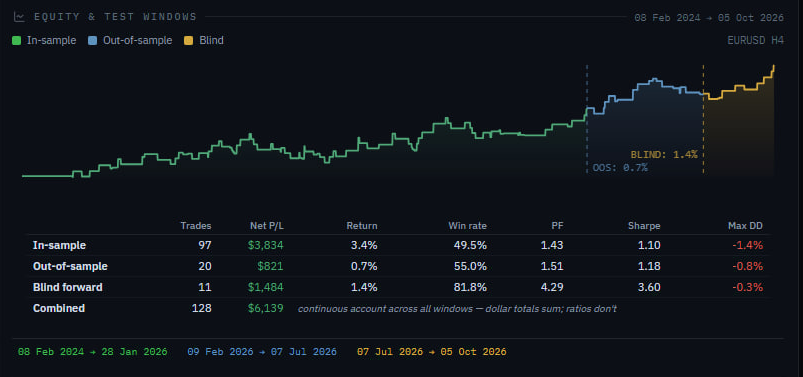Click the blue date range 09 Feb 2026 → 07 Jul 2026
803x377 pixels.
click(262, 352)
